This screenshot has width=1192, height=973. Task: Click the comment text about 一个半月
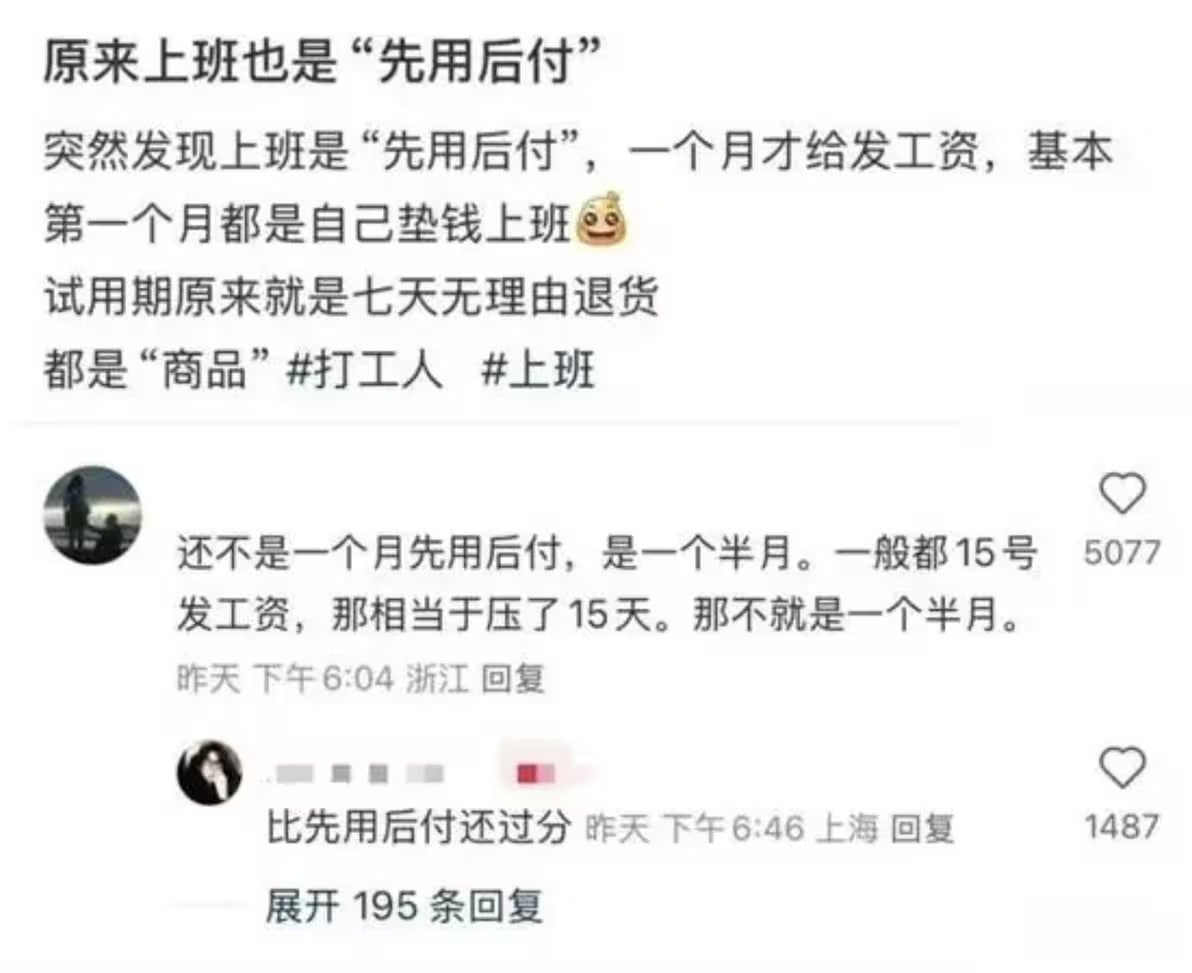607,584
